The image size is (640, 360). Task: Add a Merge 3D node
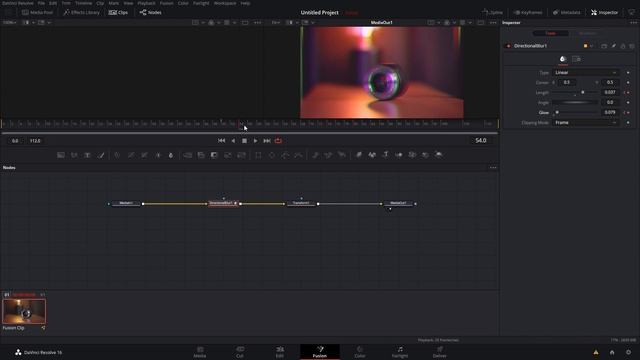[399, 155]
